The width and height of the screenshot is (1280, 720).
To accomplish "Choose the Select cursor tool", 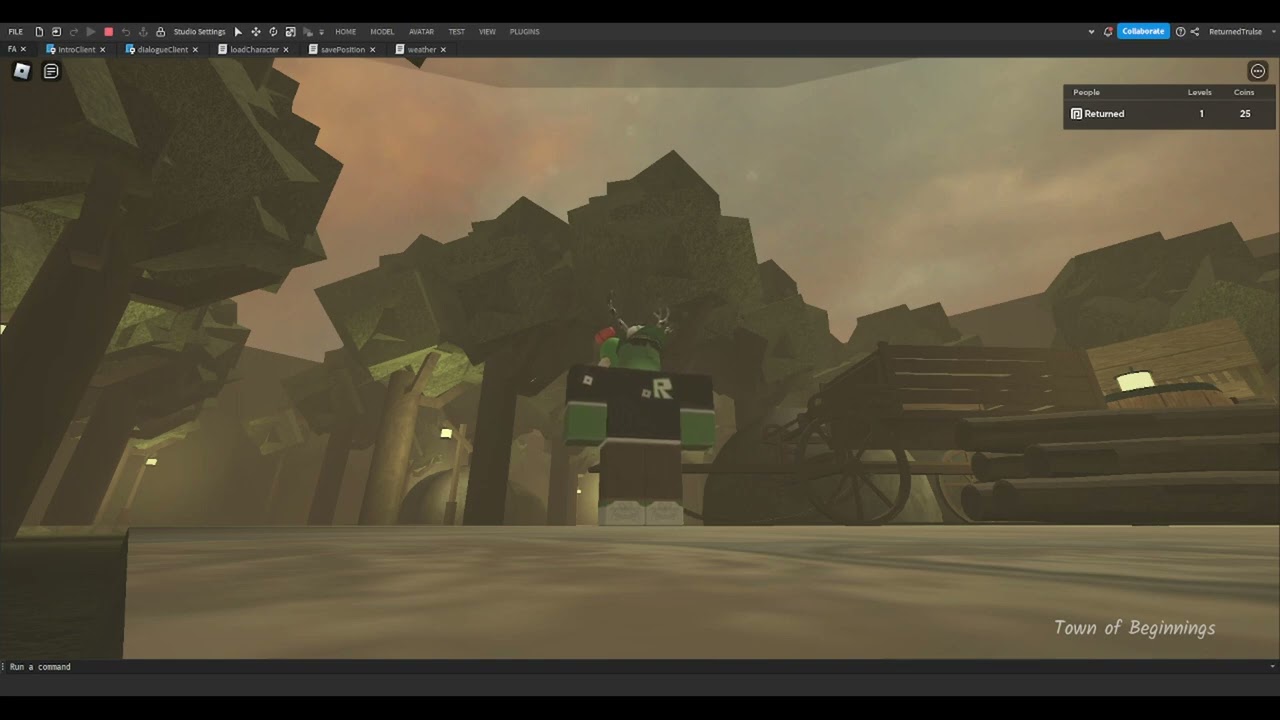I will point(238,32).
